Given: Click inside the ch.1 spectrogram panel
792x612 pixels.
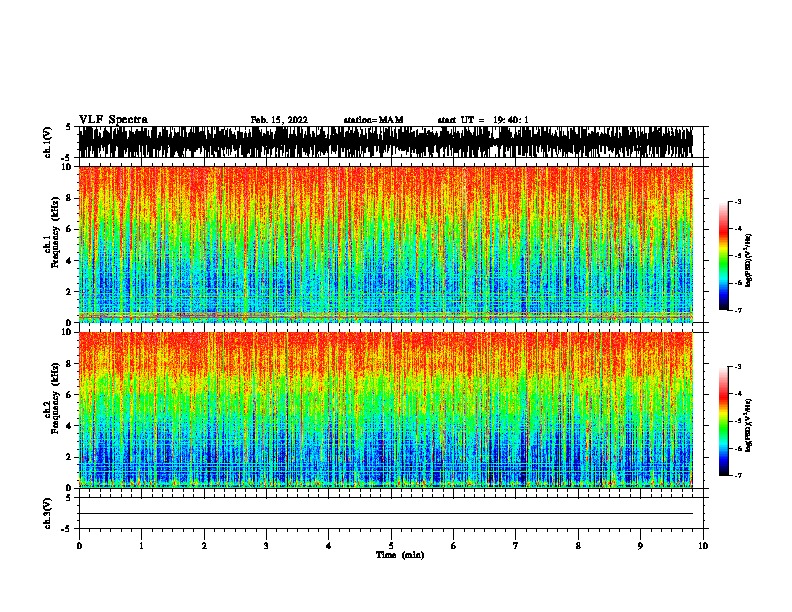Looking at the screenshot, I should pyautogui.click(x=386, y=244).
